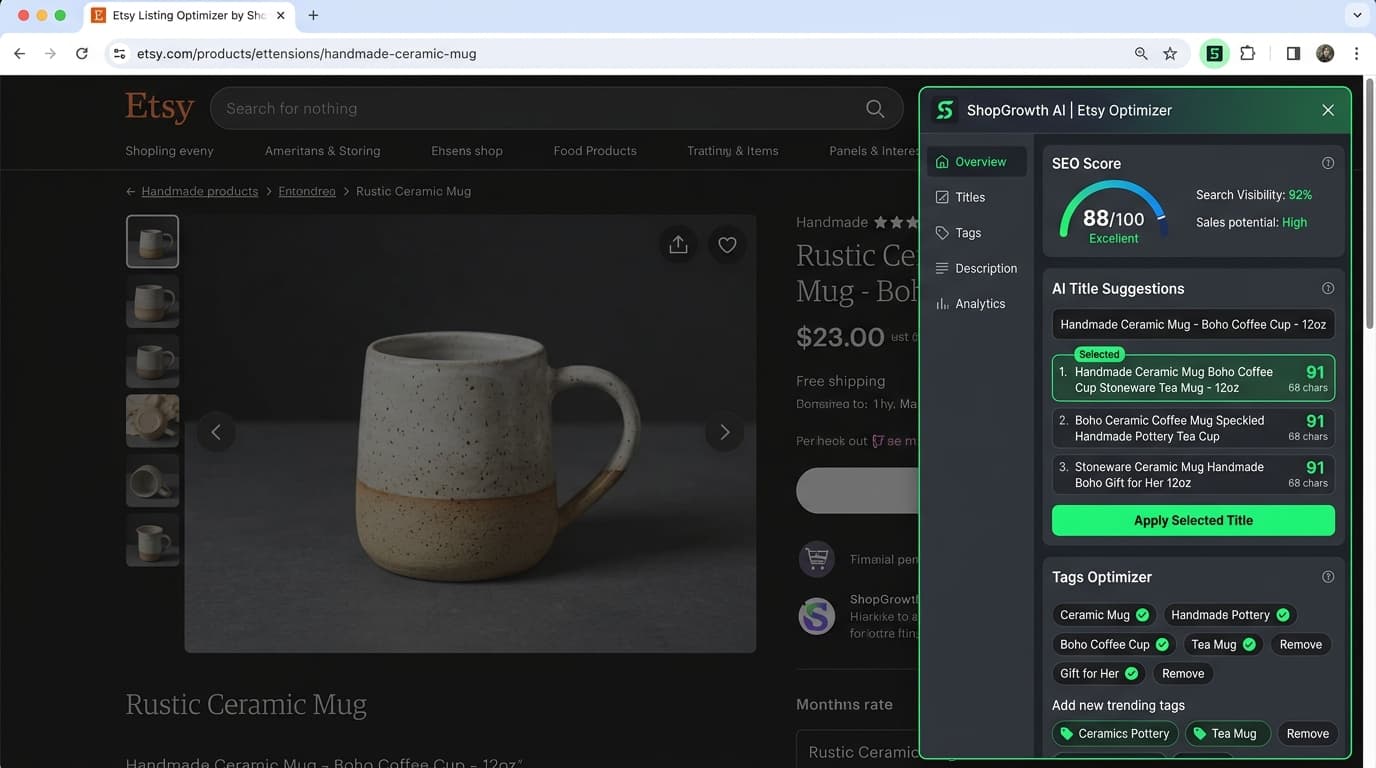This screenshot has width=1376, height=768.
Task: Click the Apply Selected Title button
Action: pyautogui.click(x=1192, y=520)
